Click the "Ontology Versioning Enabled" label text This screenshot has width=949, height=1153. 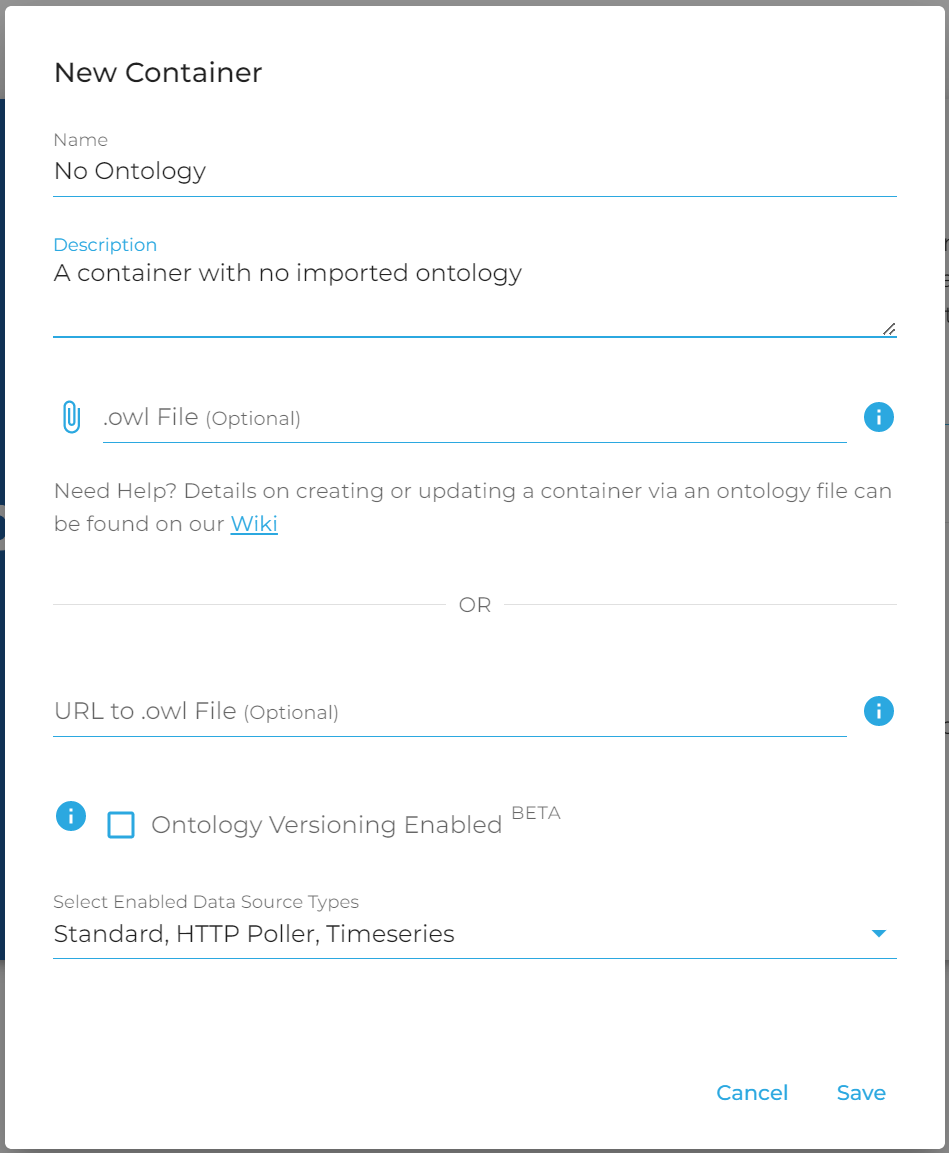(x=326, y=825)
